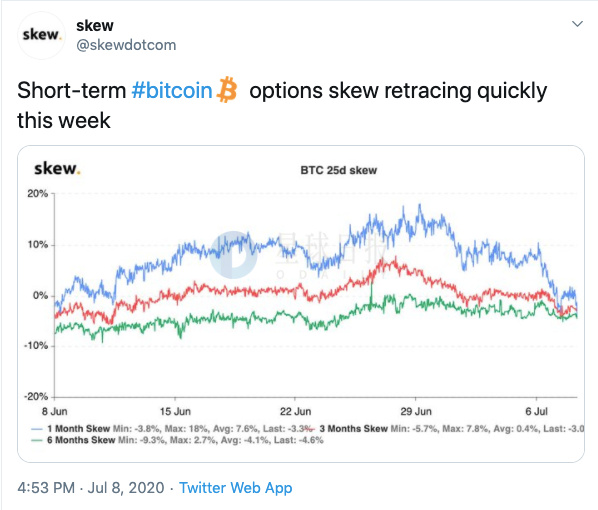Click the 4:53 PM Jul 8, 2020 timestamp

(x=91, y=487)
